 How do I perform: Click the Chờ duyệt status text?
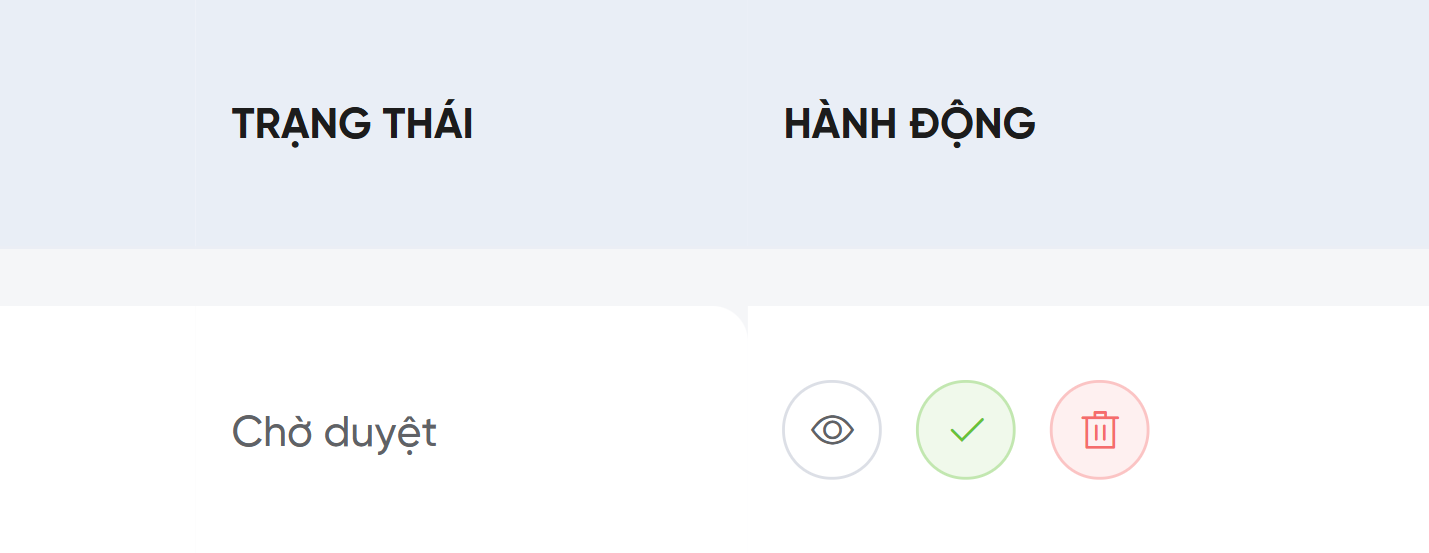(x=334, y=433)
